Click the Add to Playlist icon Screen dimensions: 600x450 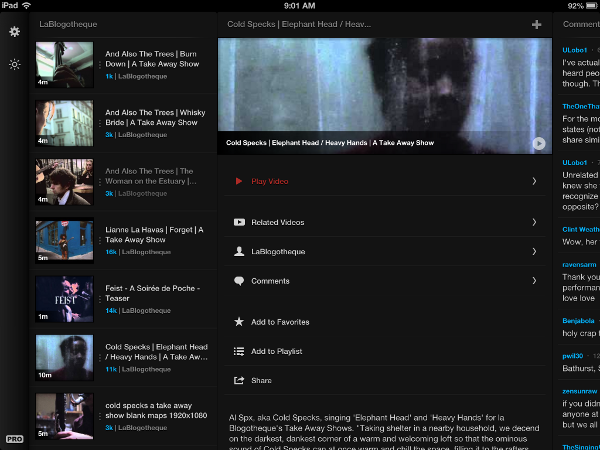click(x=239, y=351)
